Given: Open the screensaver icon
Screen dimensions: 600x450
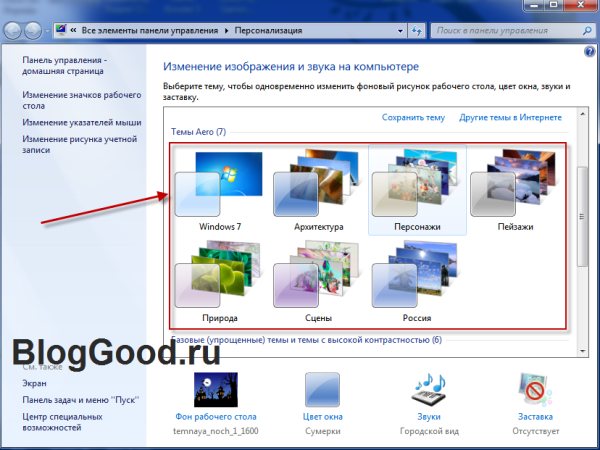Looking at the screenshot, I should pyautogui.click(x=535, y=390).
